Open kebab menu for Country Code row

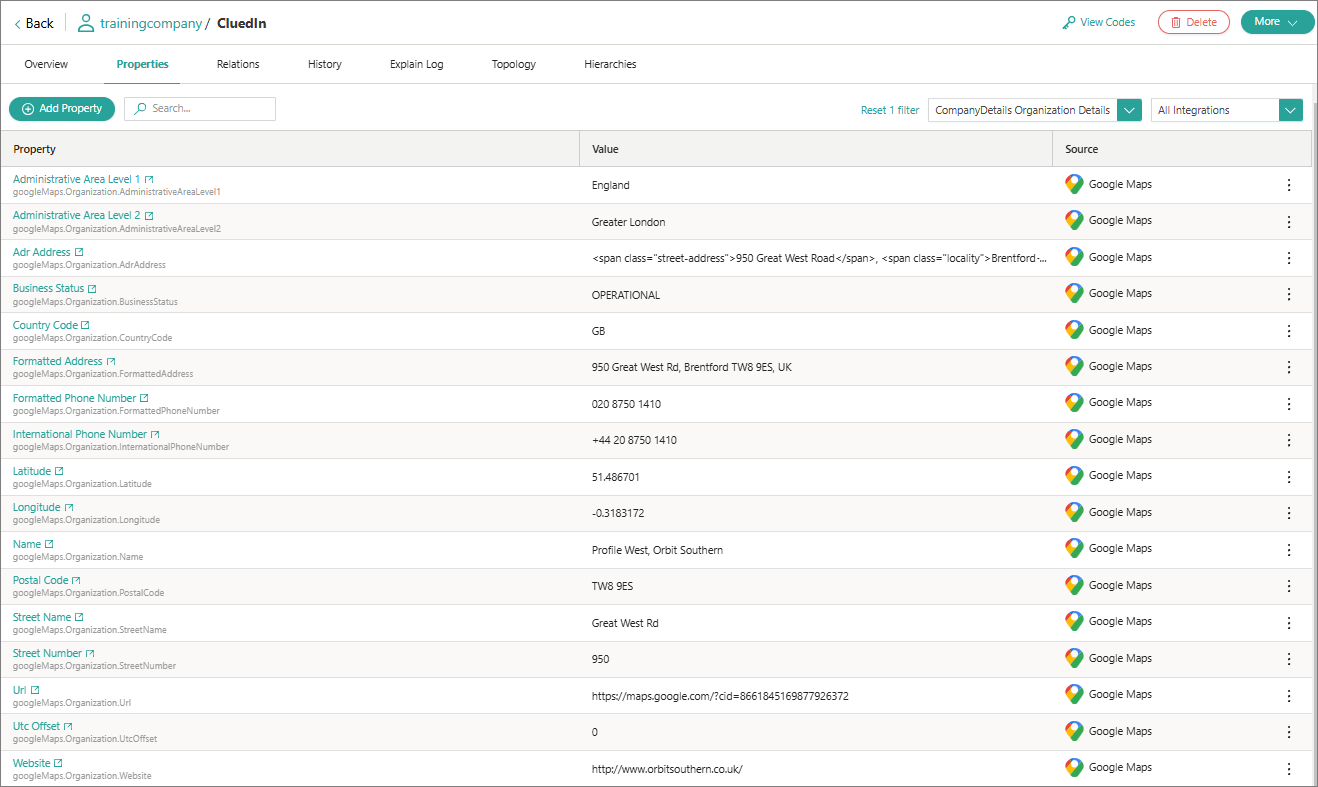pyautogui.click(x=1289, y=331)
